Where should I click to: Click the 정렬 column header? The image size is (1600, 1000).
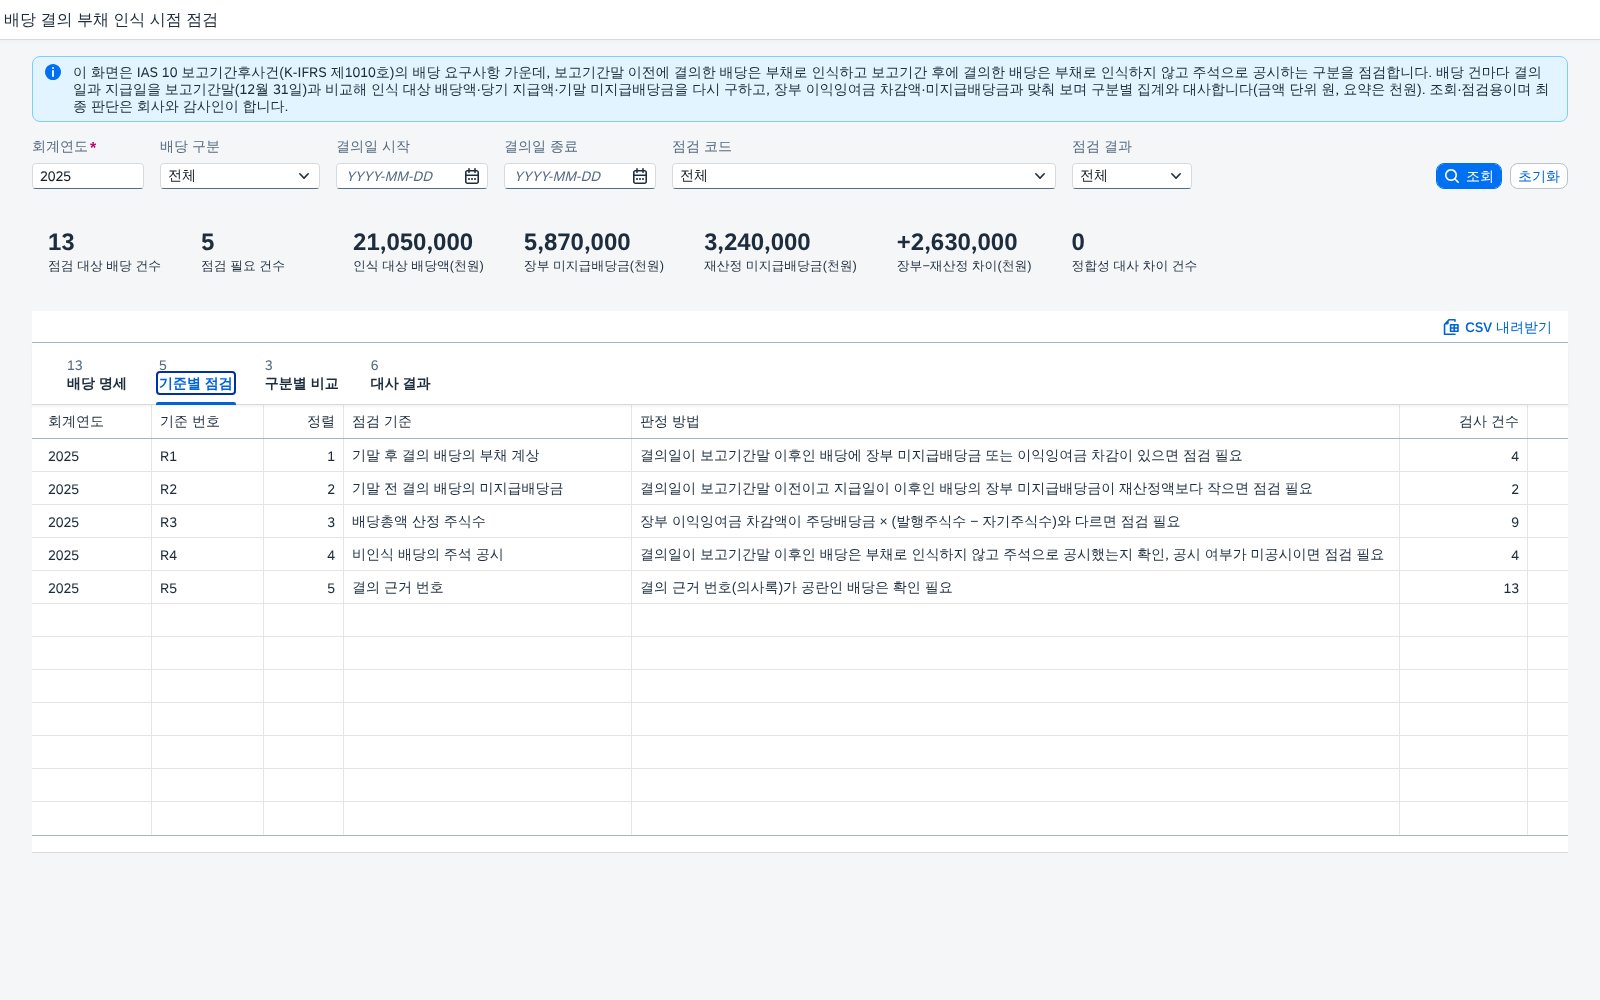click(304, 422)
